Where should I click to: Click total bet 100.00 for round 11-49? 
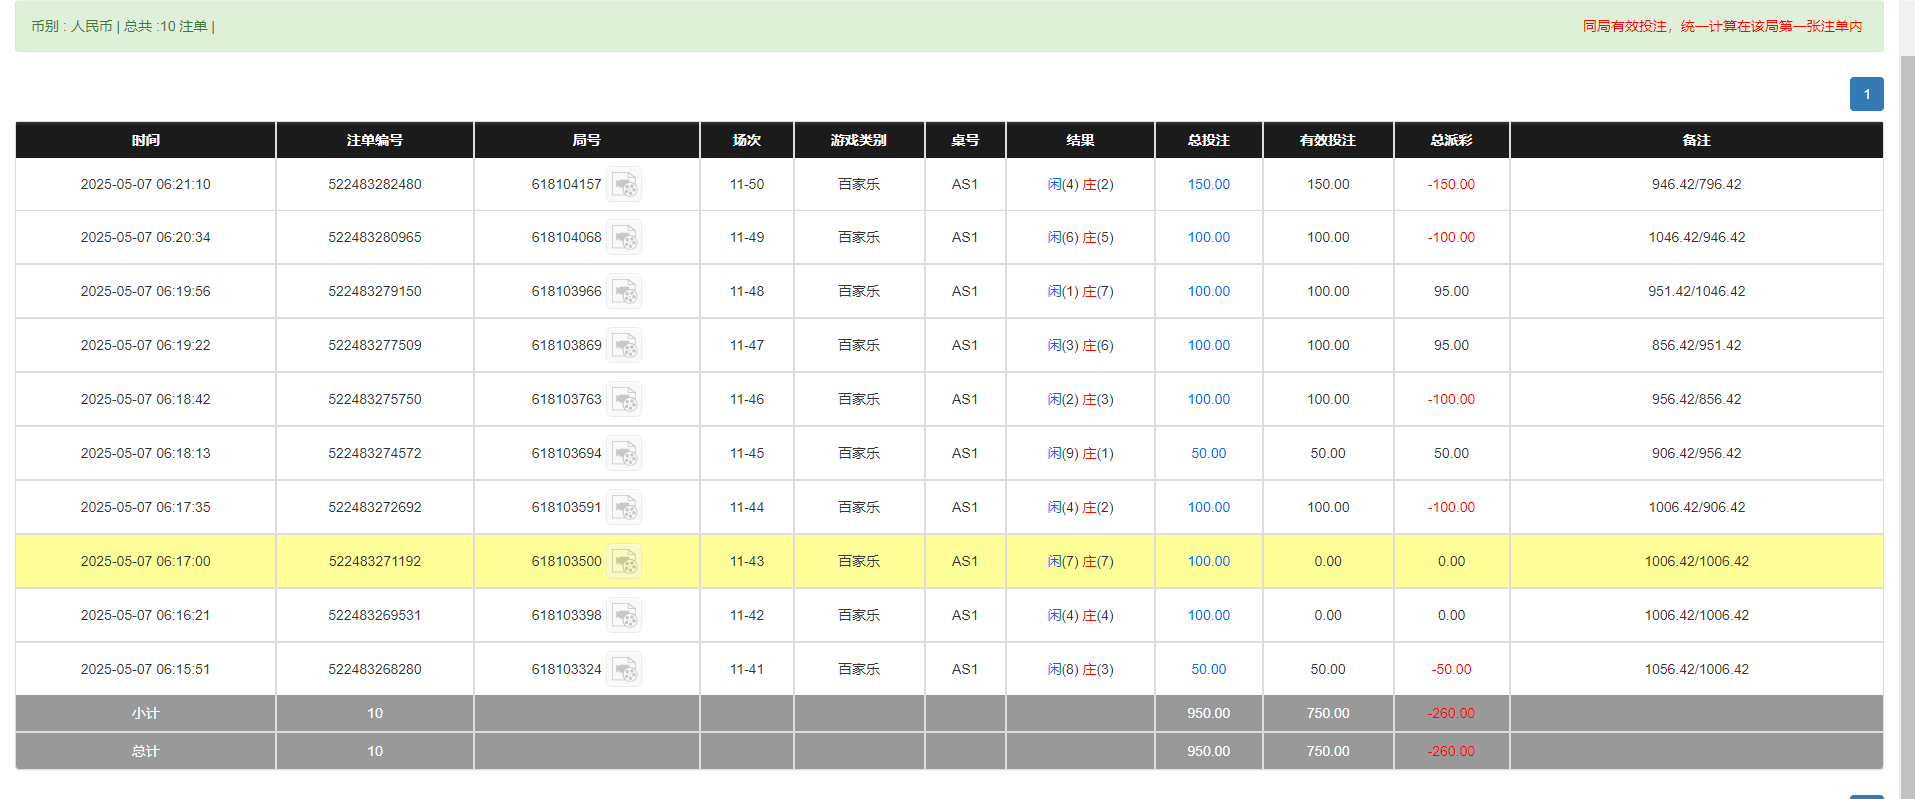[x=1208, y=238]
